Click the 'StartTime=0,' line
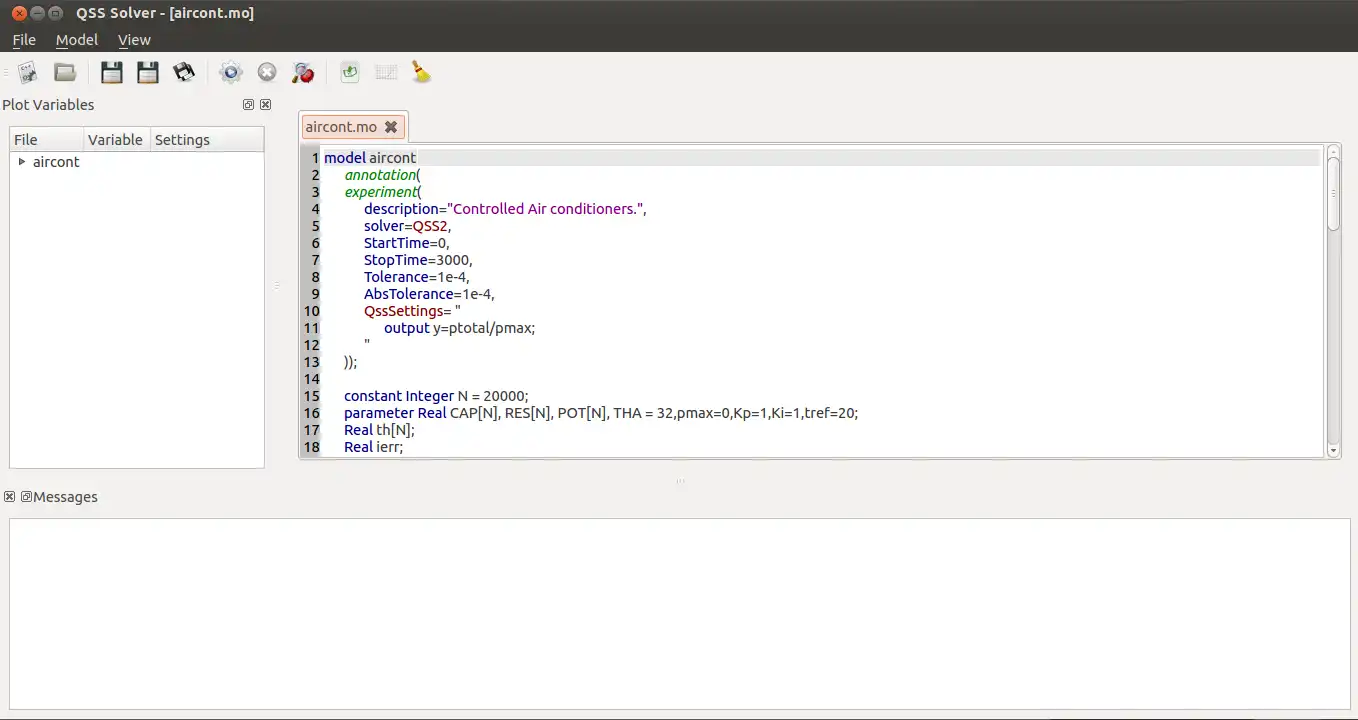The width and height of the screenshot is (1358, 720). point(407,243)
